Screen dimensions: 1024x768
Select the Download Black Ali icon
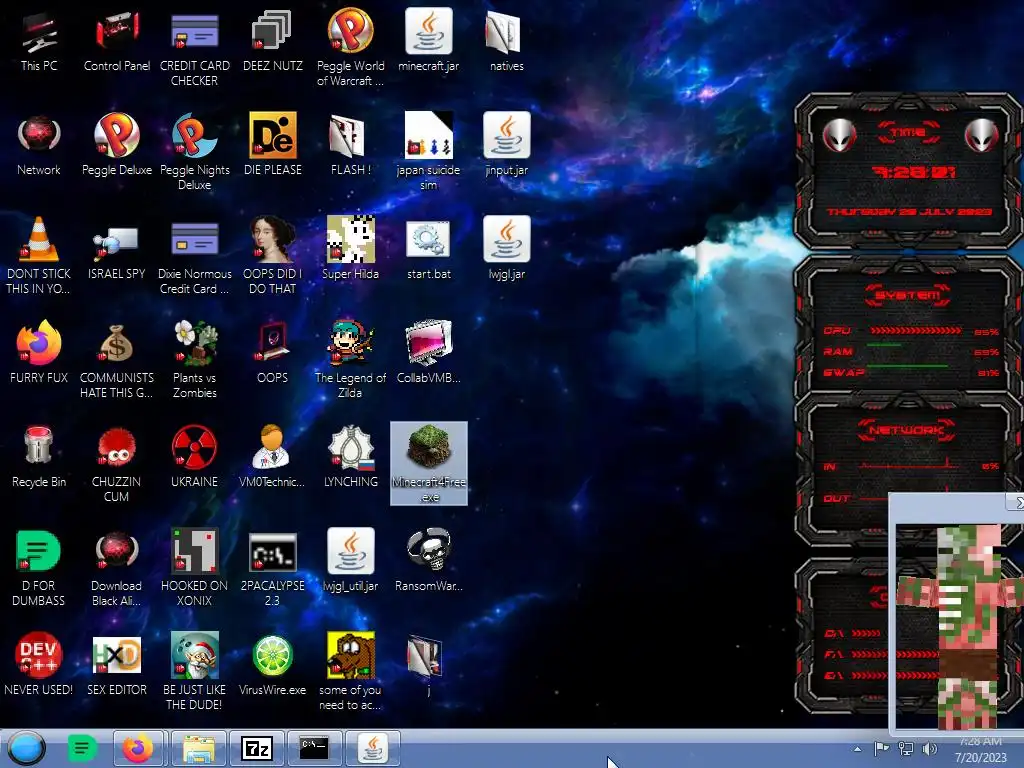[x=117, y=551]
